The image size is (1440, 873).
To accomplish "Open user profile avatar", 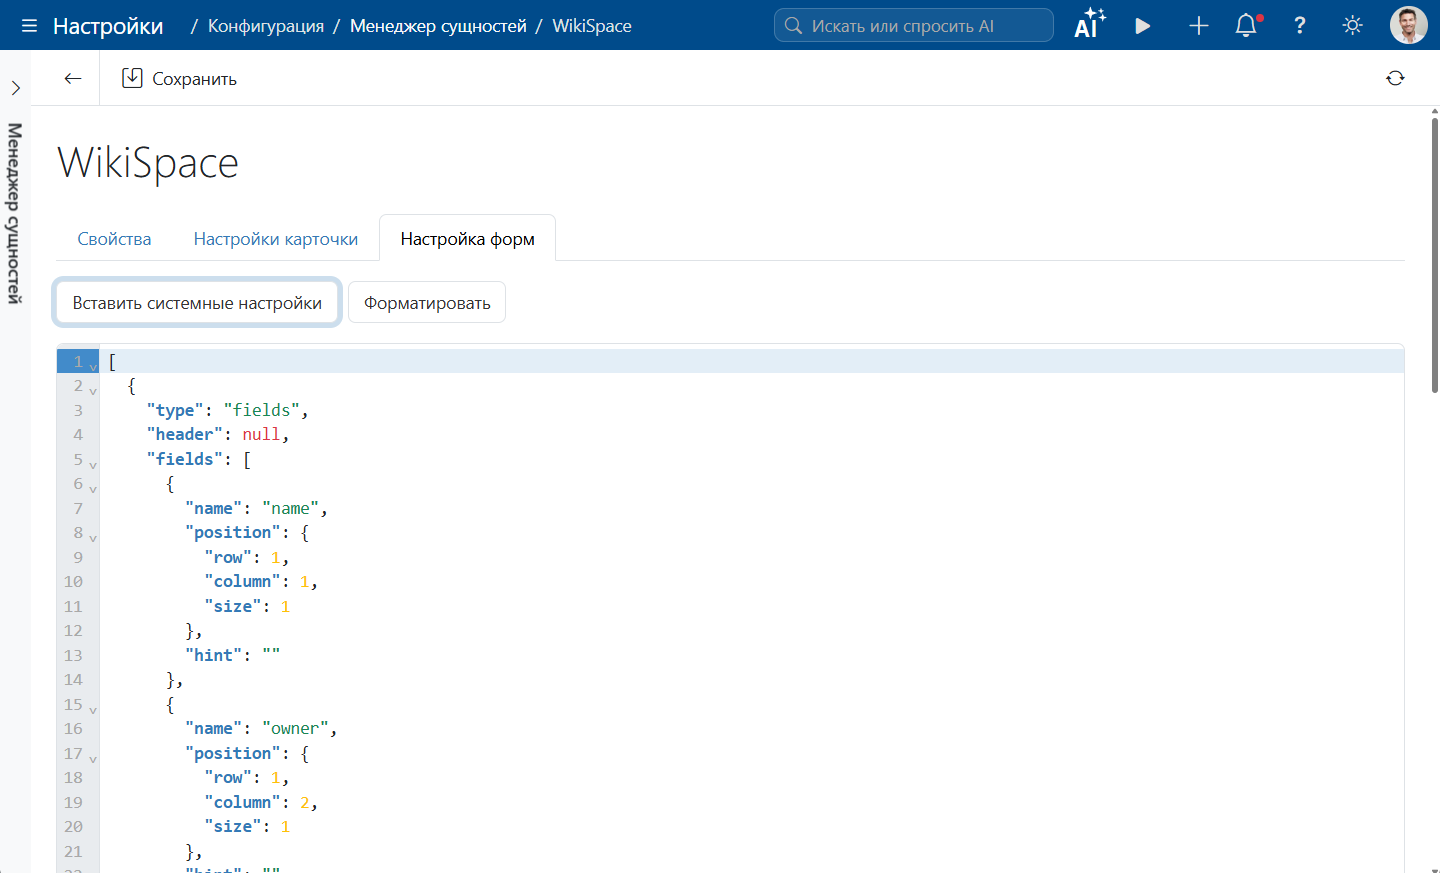I will tap(1409, 25).
